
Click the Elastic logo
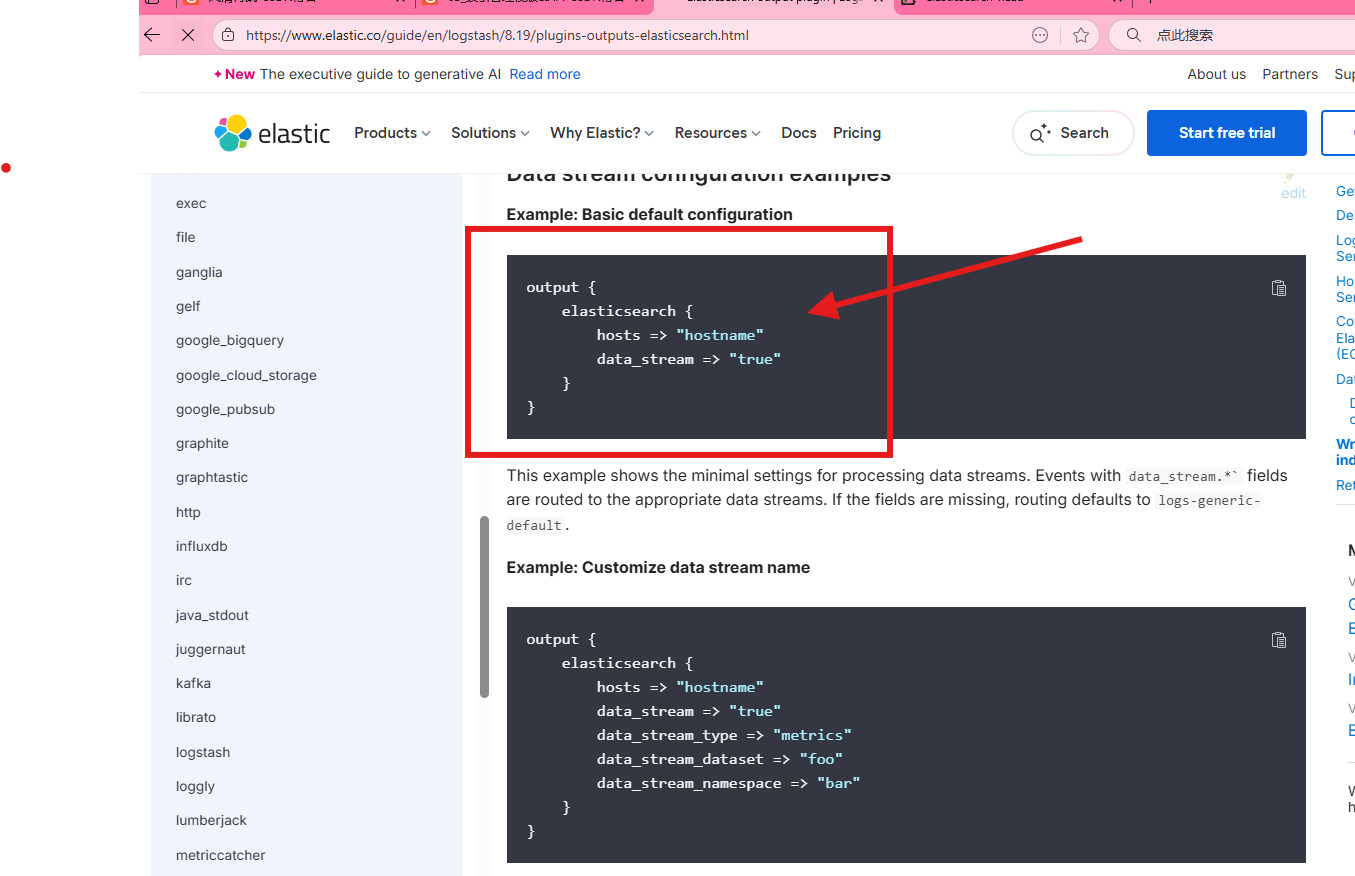(272, 133)
